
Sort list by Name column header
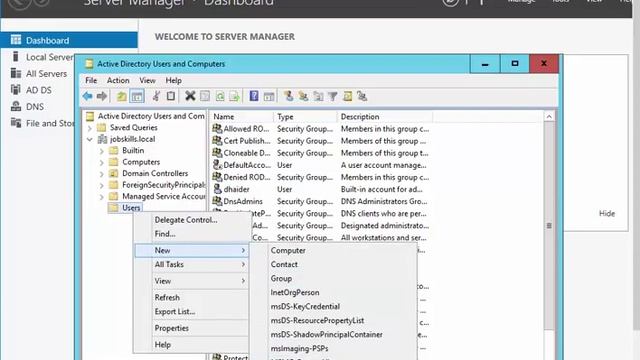click(x=241, y=117)
